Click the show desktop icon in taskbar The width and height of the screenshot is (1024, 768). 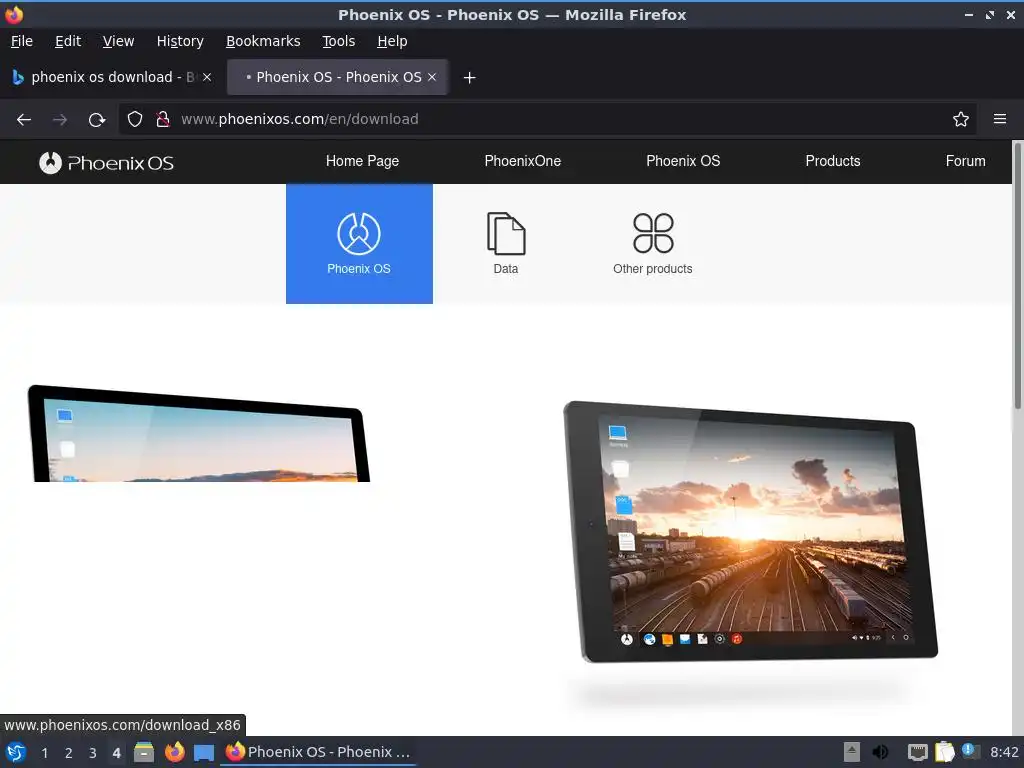(x=204, y=753)
